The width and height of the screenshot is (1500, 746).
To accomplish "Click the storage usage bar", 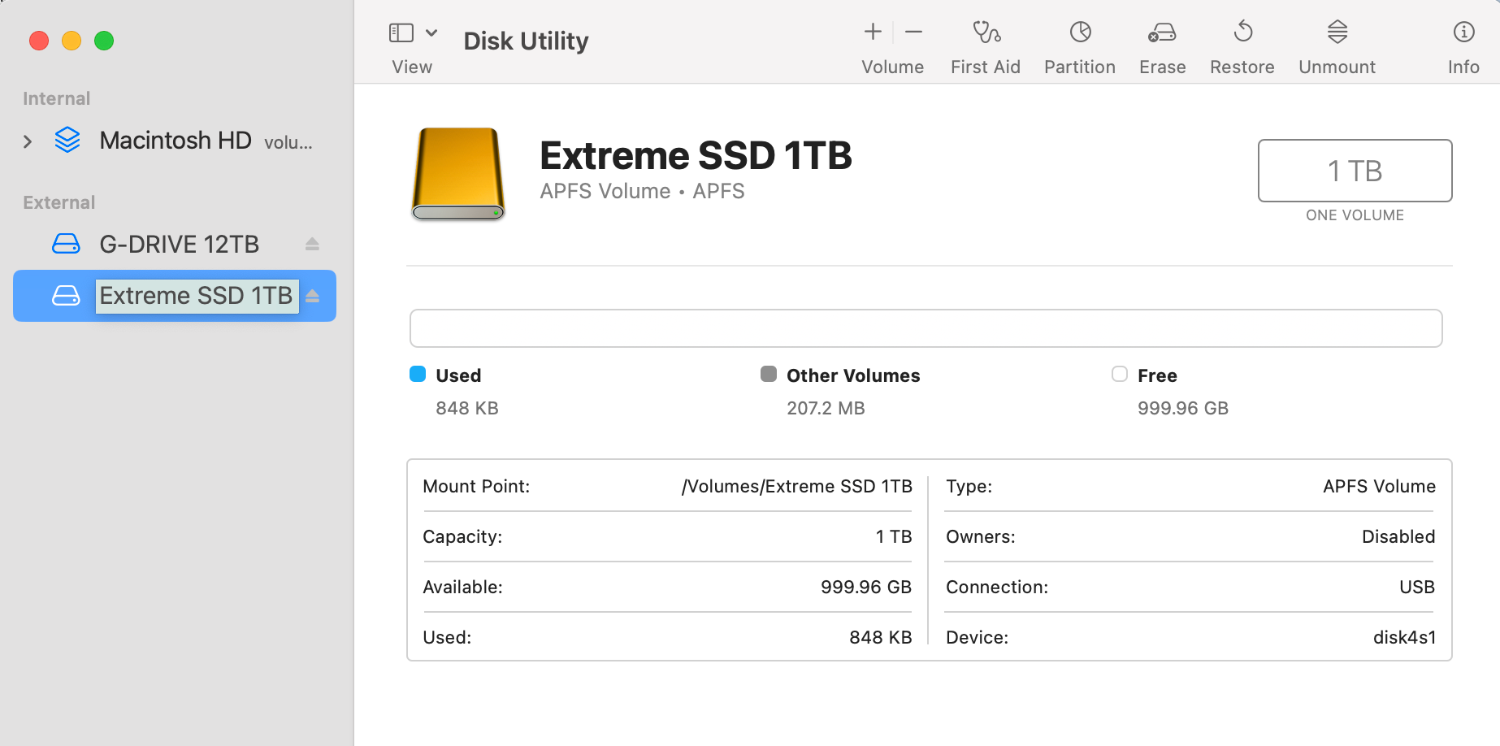I will pyautogui.click(x=926, y=328).
